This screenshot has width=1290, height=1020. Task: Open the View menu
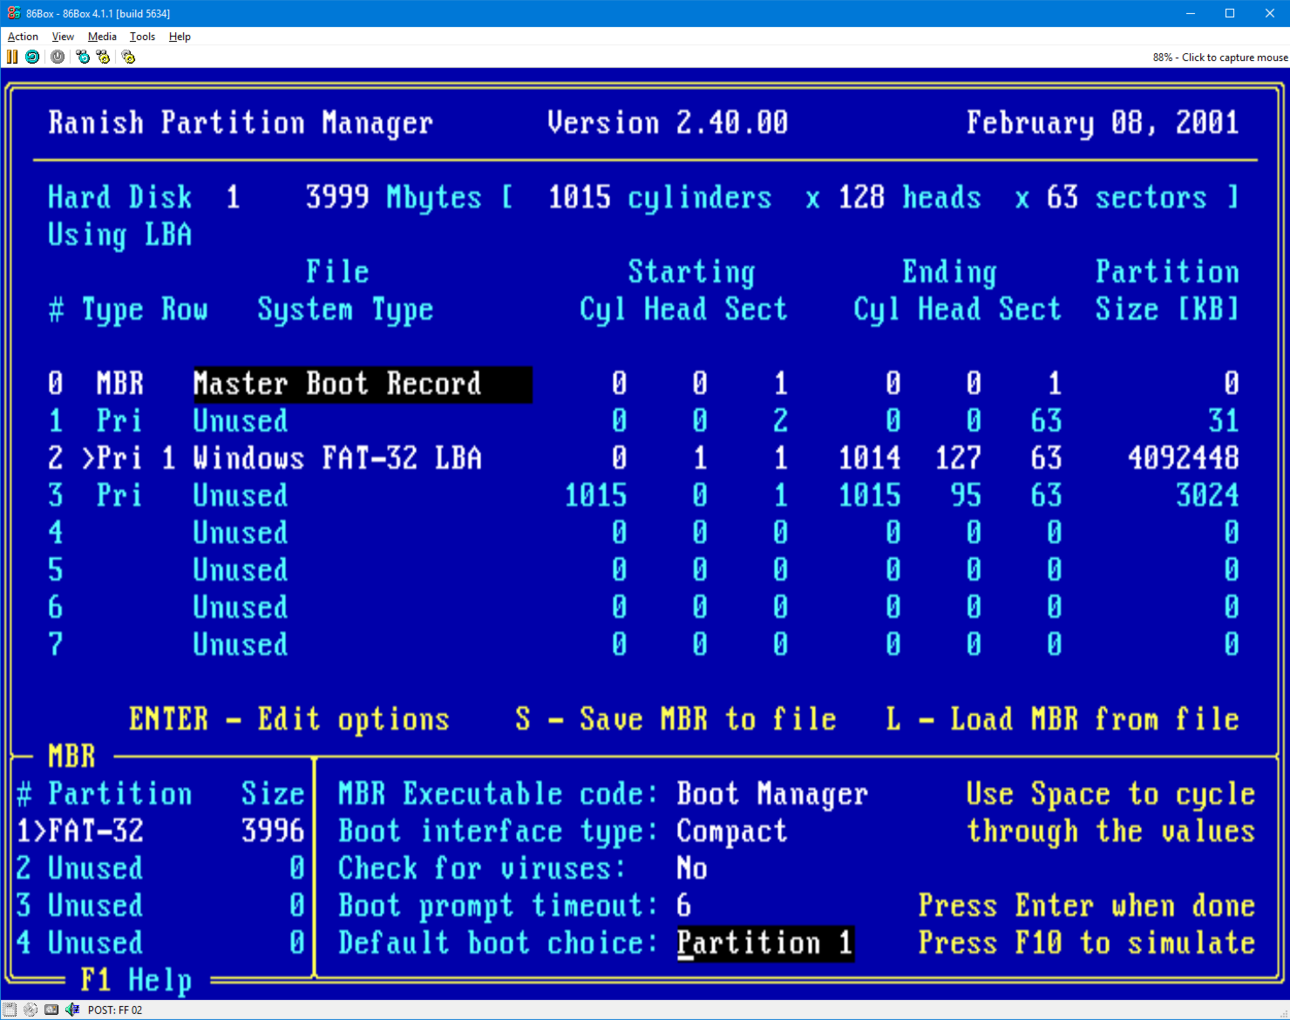[x=63, y=36]
